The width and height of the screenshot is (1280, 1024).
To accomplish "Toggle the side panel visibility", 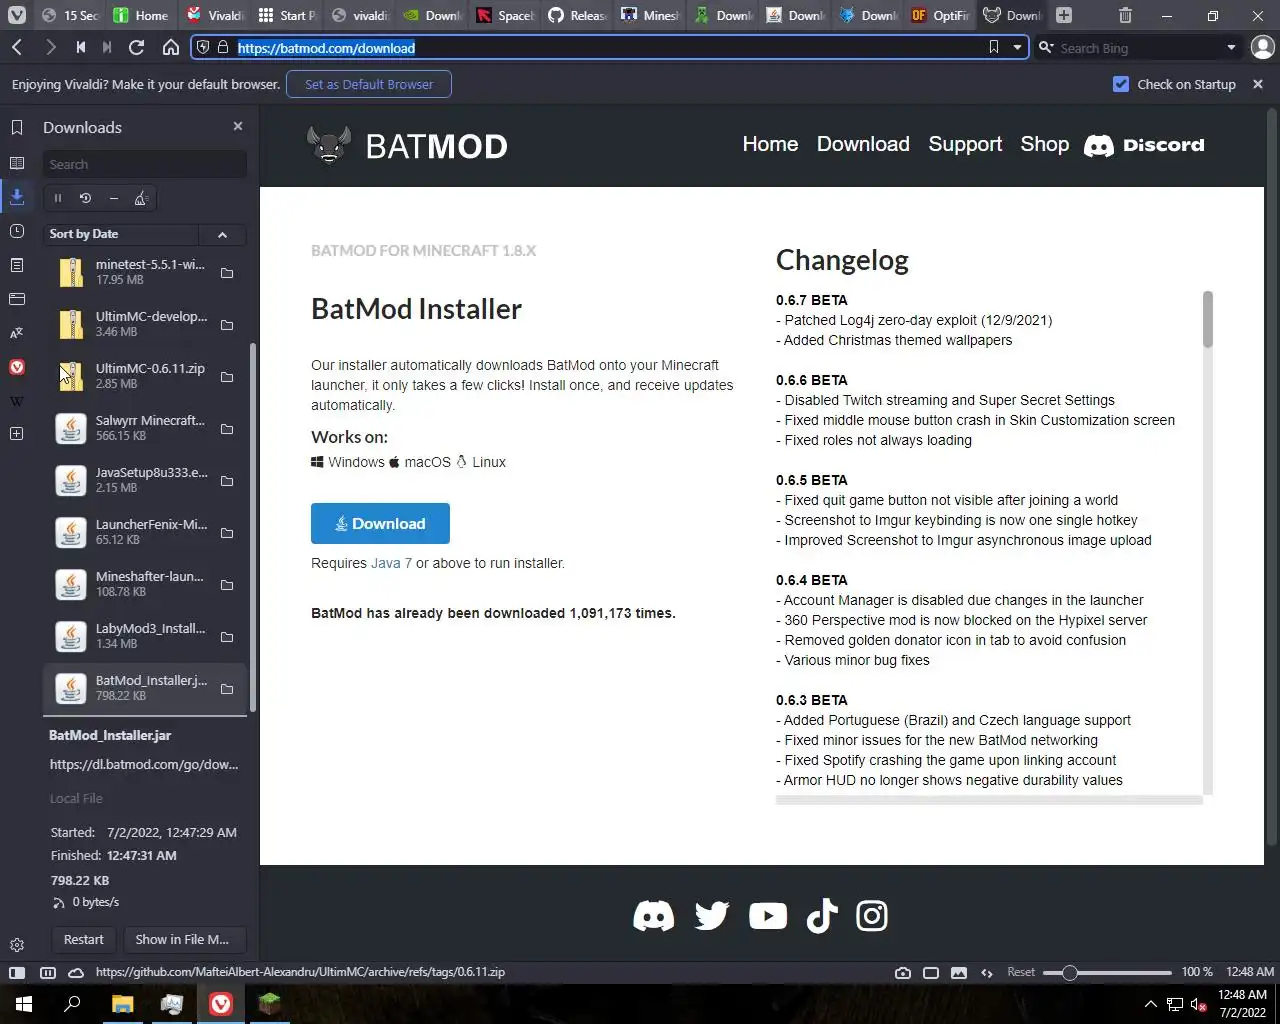I will pyautogui.click(x=17, y=972).
